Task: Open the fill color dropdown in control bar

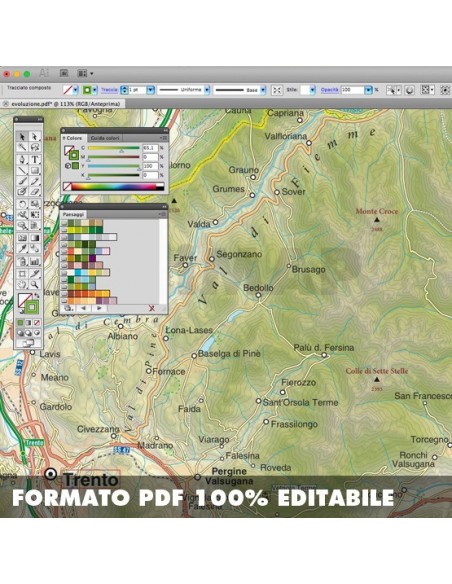Action: click(x=75, y=90)
